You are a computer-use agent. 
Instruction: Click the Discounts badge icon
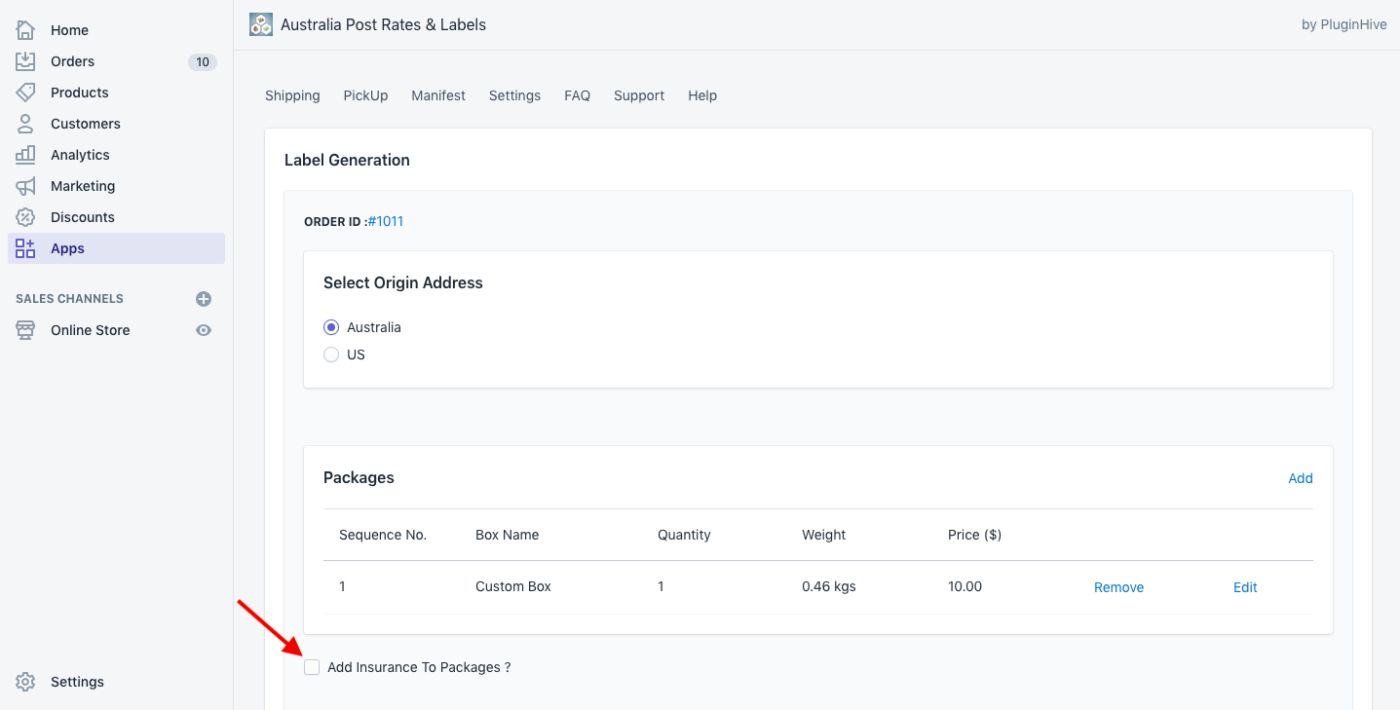click(26, 217)
